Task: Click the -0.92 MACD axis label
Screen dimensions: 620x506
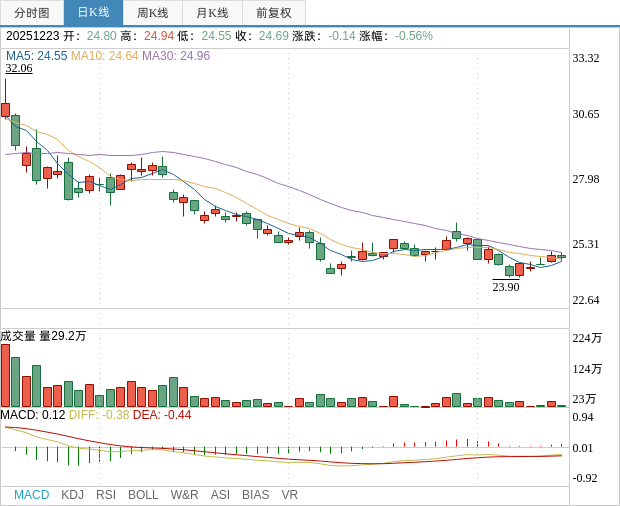Action: click(585, 478)
